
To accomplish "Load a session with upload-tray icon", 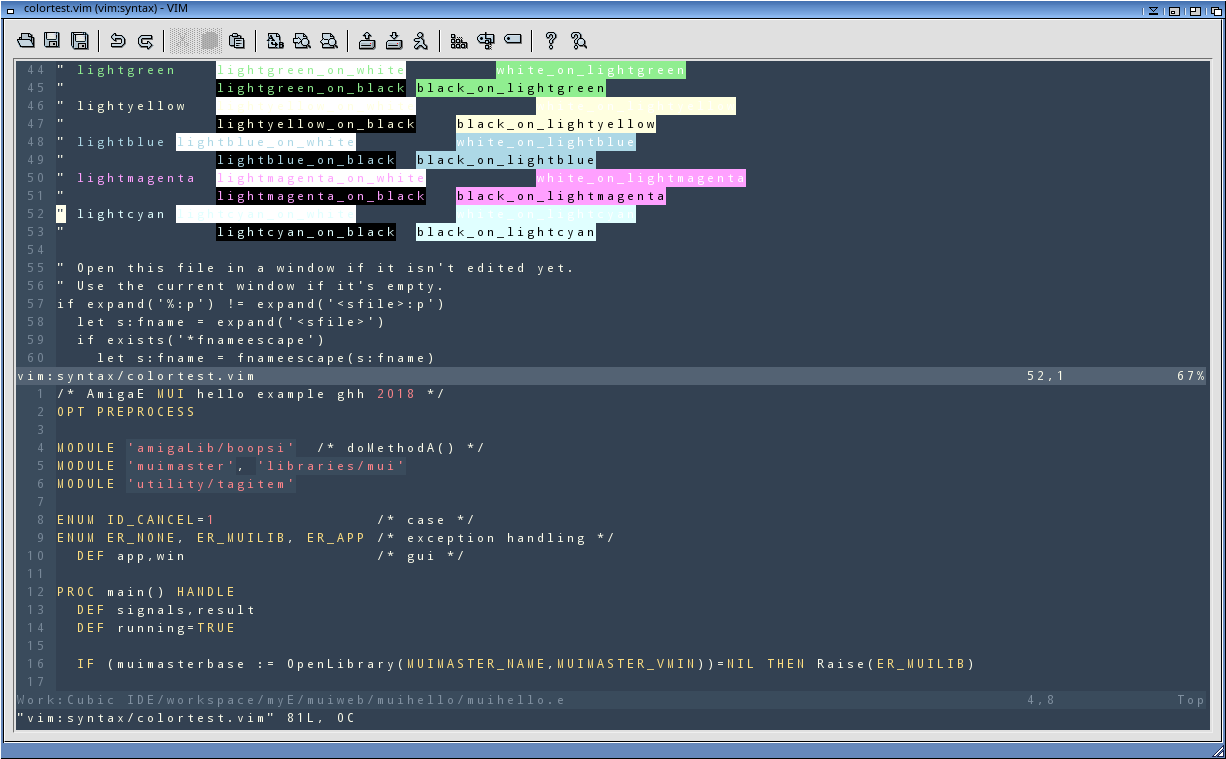I will [367, 41].
